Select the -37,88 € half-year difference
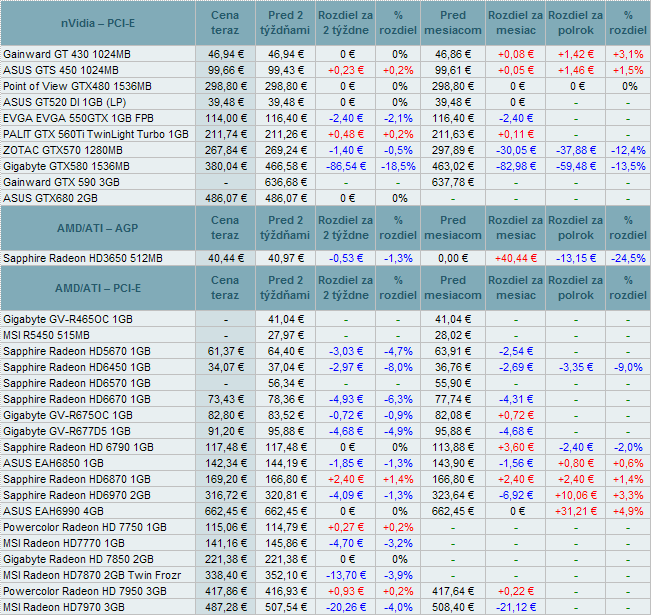The height and width of the screenshot is (615, 651). 576,150
